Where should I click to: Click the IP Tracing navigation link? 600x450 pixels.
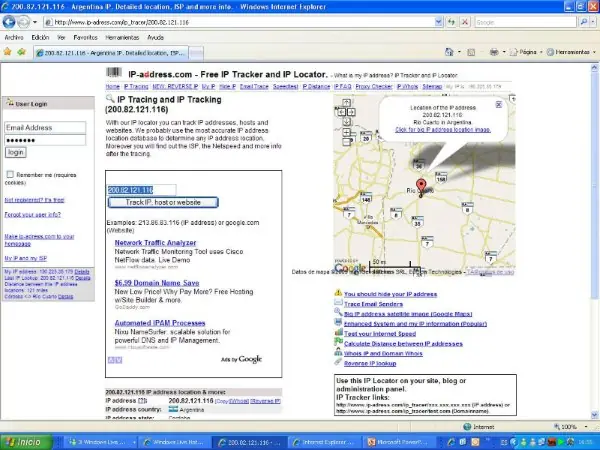click(136, 86)
